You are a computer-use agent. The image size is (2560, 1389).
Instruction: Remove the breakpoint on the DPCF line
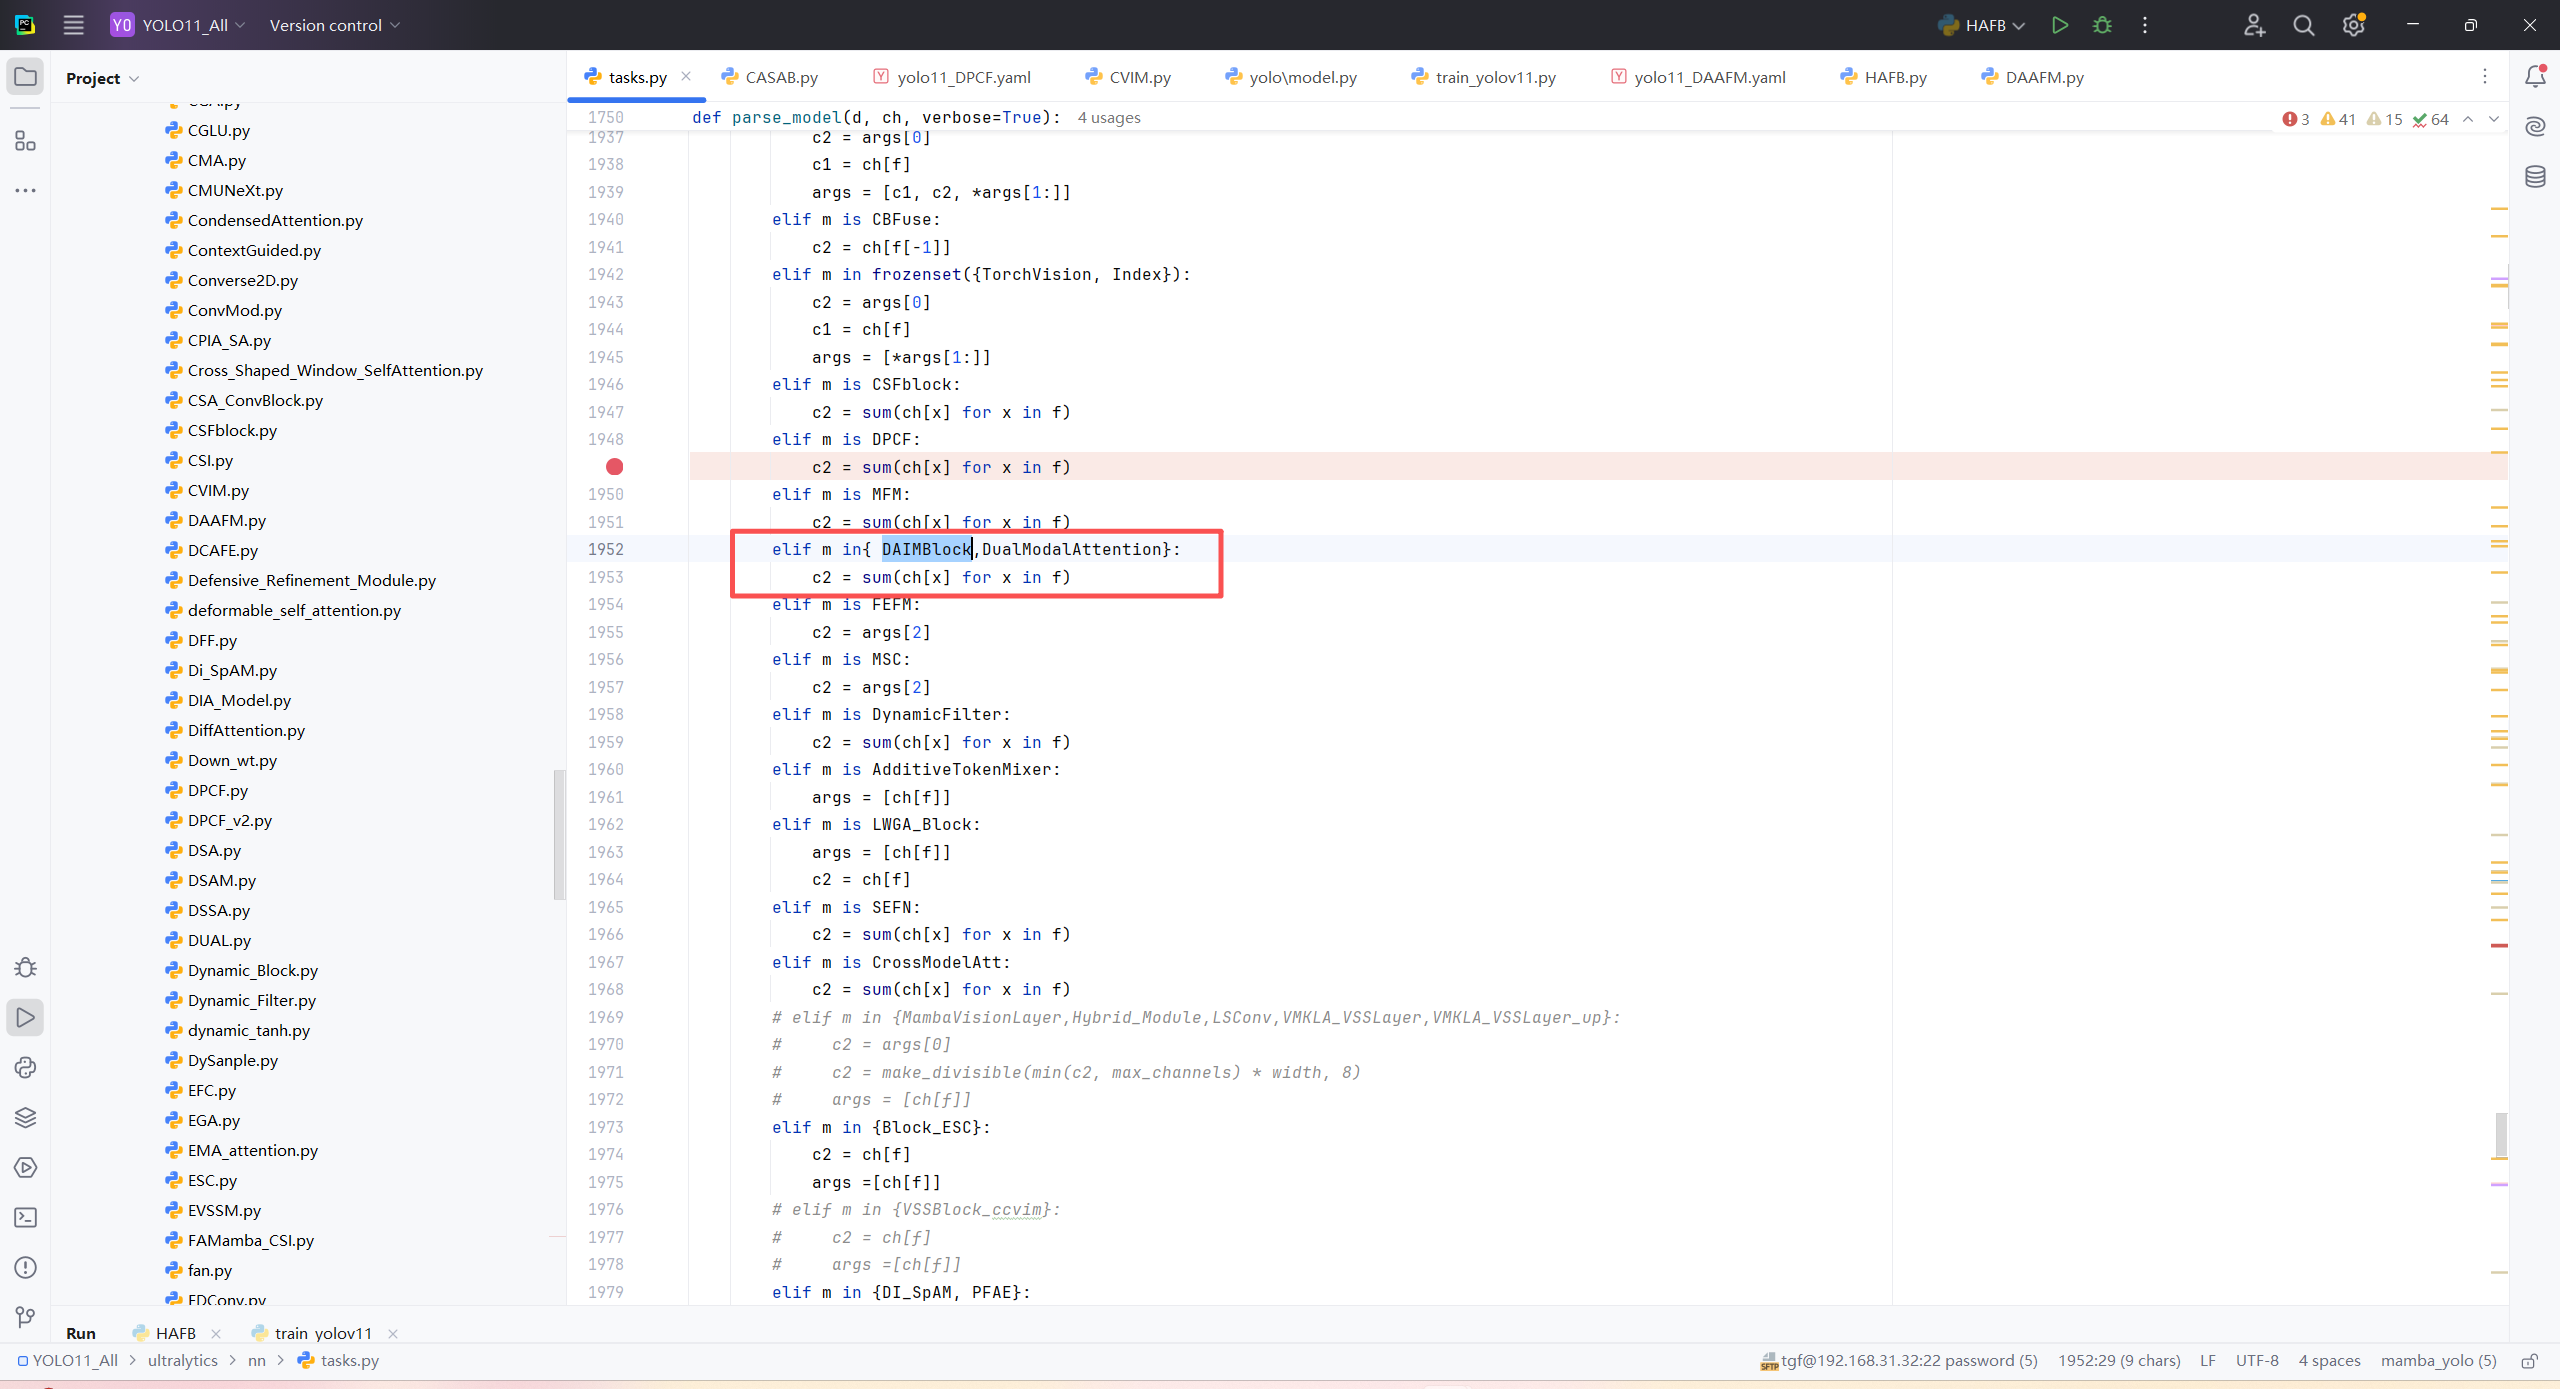tap(614, 467)
